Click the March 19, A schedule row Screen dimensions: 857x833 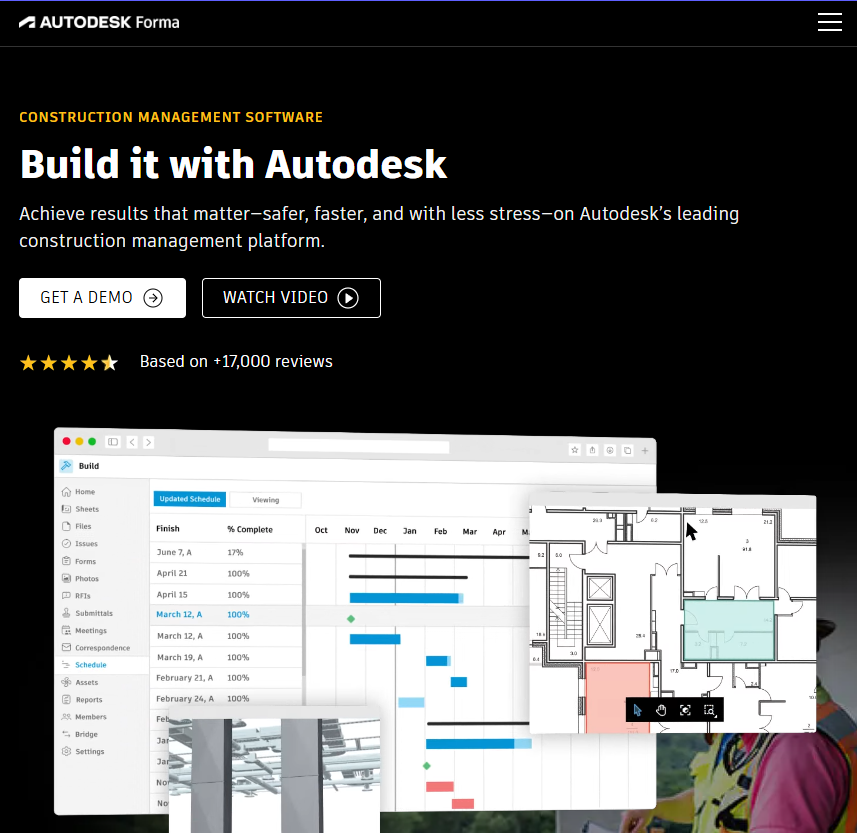pyautogui.click(x=226, y=657)
